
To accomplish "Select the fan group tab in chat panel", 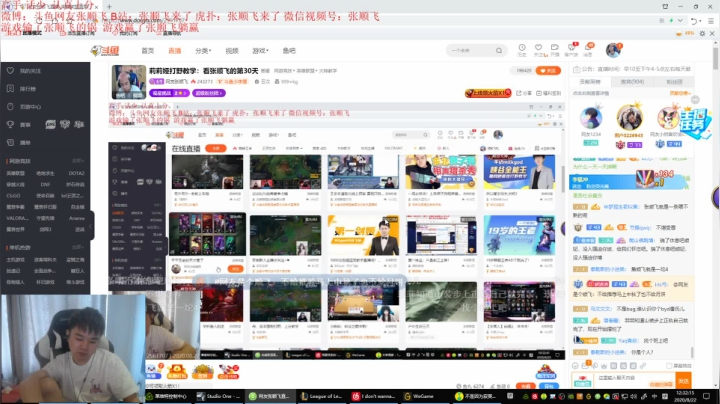I will click(x=674, y=82).
